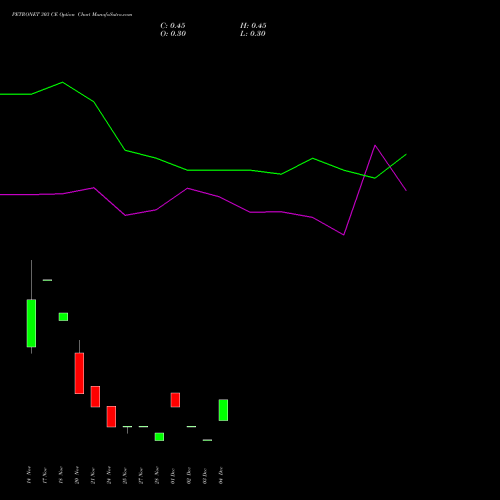Viewport: 500px width, 500px height.
Task: Click the '01 Dec' date axis label
Action: (173, 475)
